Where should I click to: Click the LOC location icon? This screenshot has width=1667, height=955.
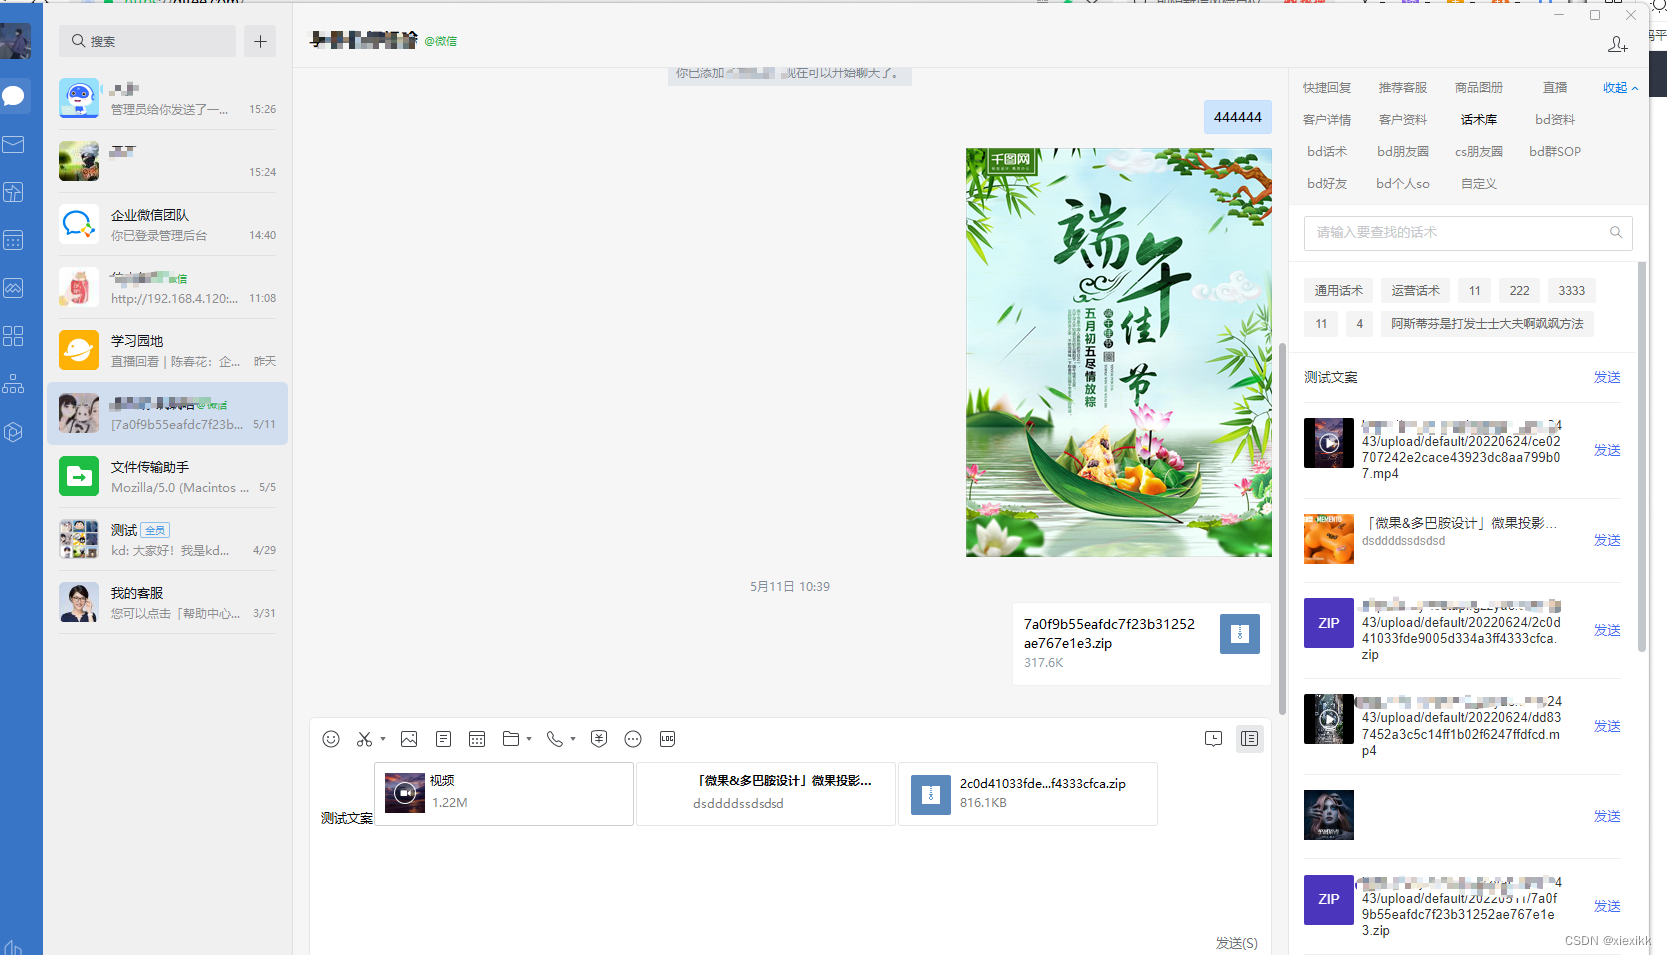click(x=667, y=739)
